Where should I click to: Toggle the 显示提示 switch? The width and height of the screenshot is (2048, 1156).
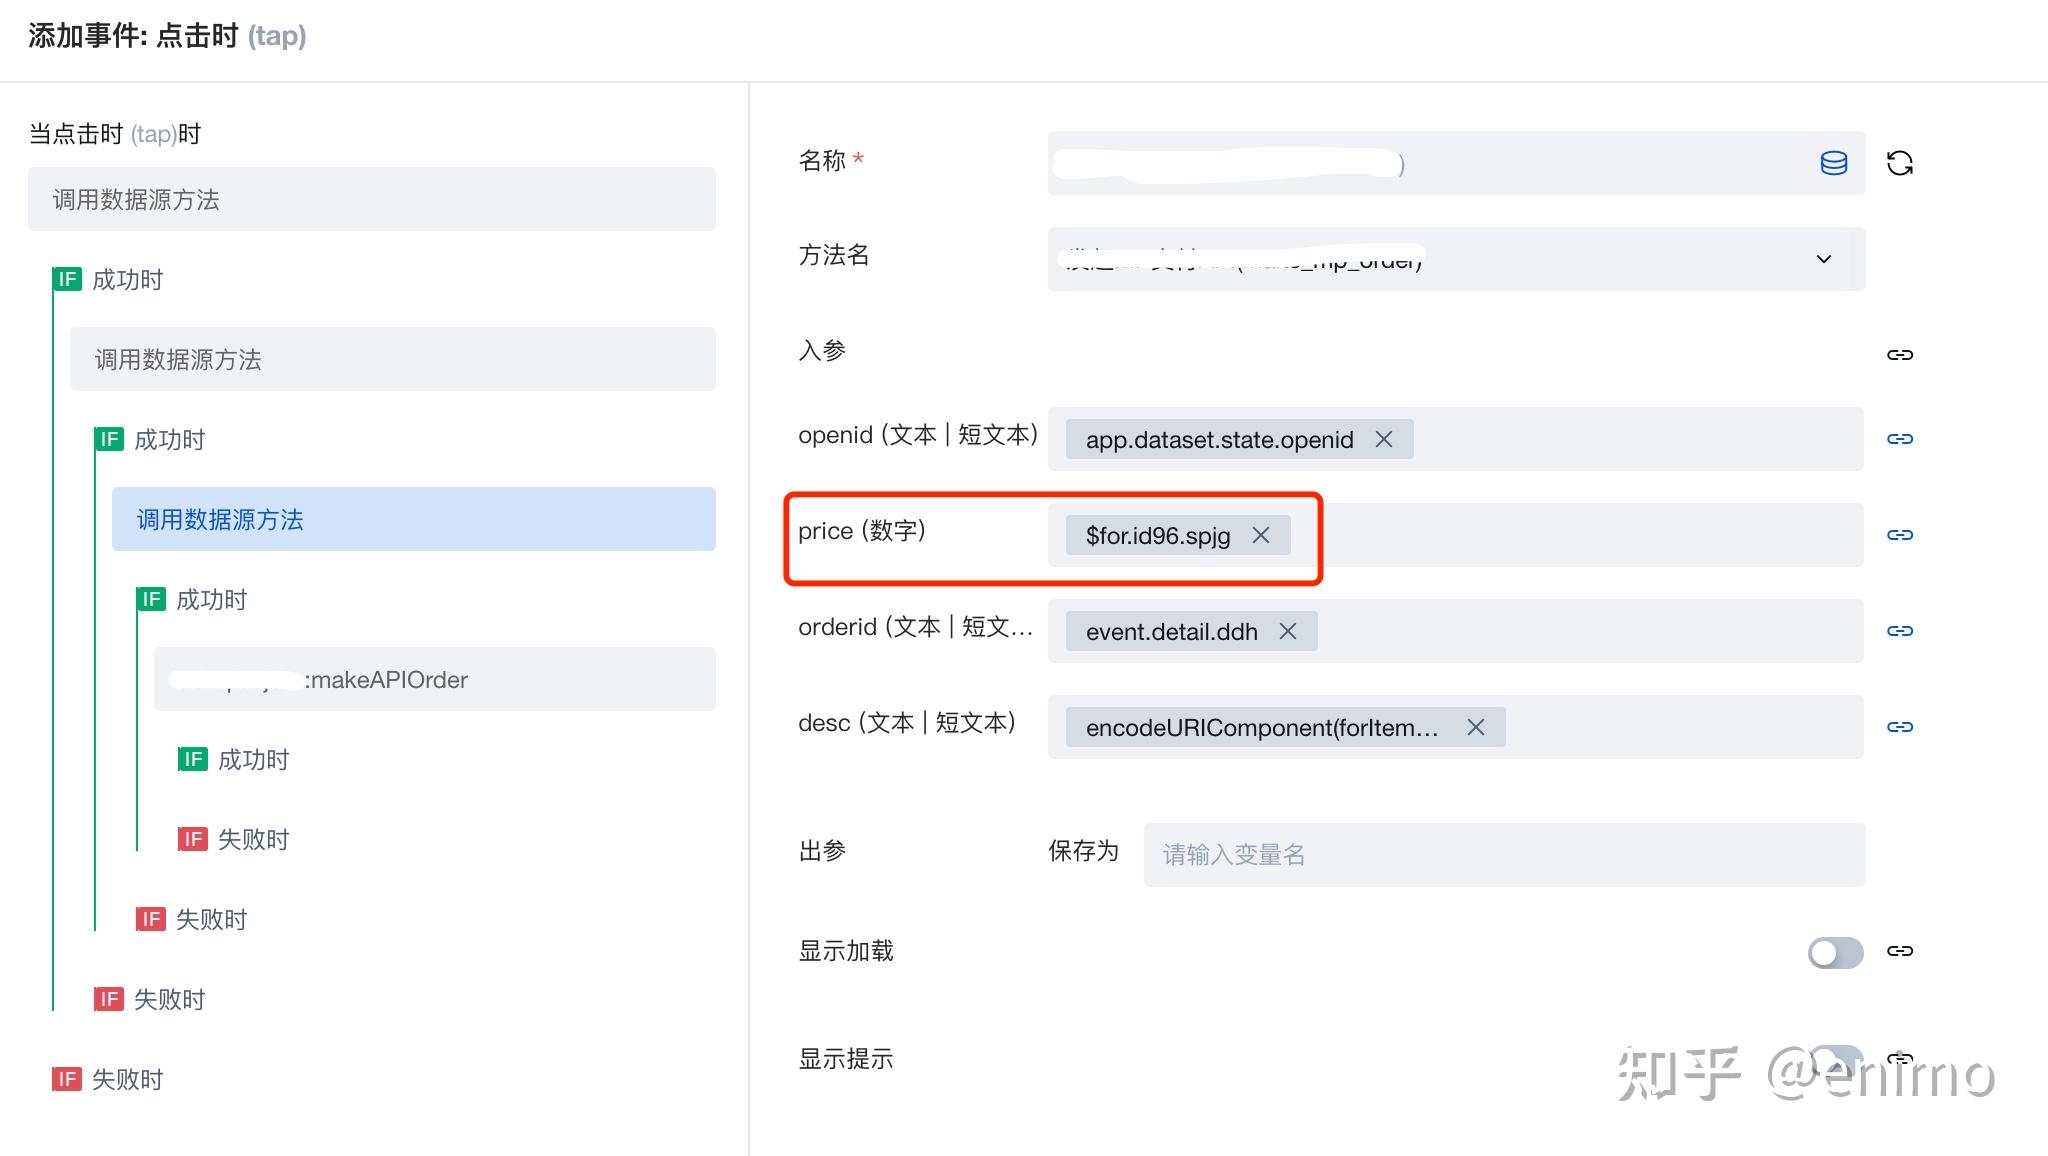coord(1834,1060)
